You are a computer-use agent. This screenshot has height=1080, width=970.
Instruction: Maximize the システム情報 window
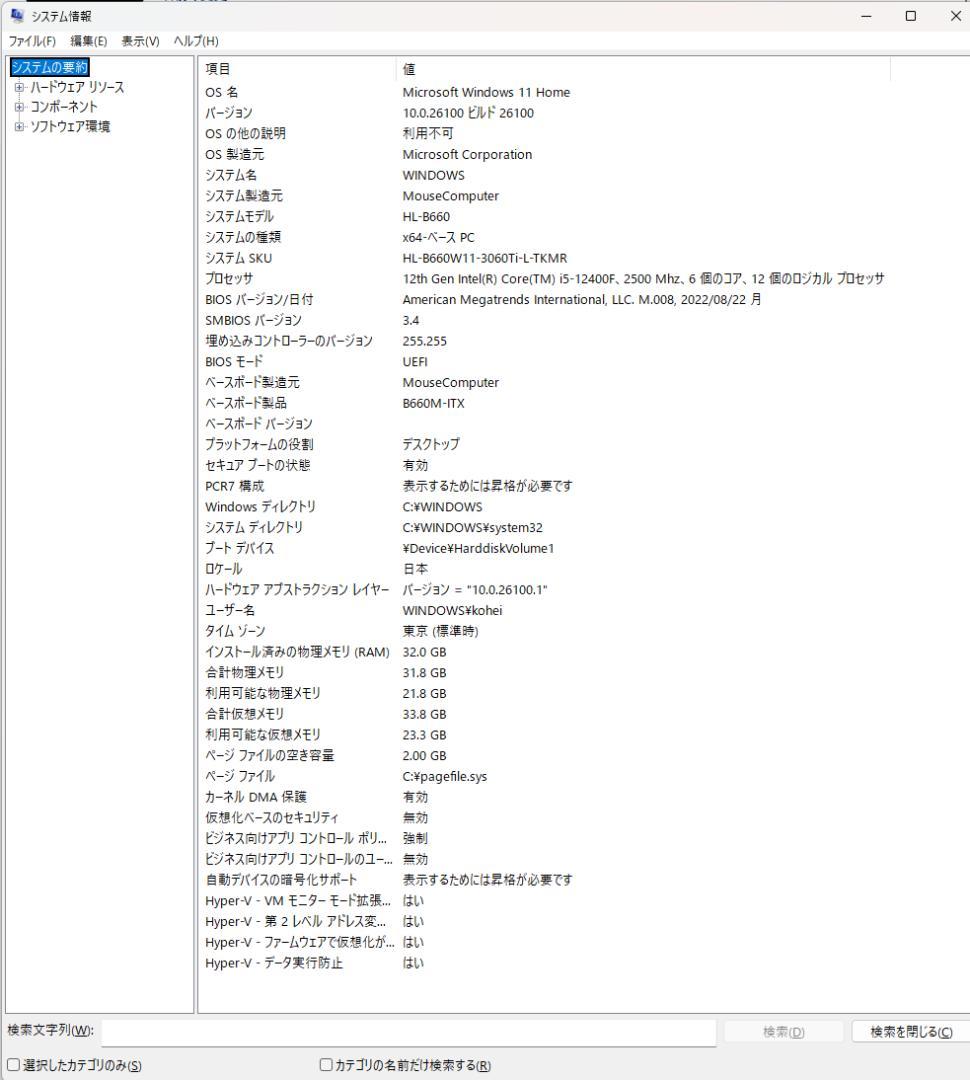[x=911, y=16]
